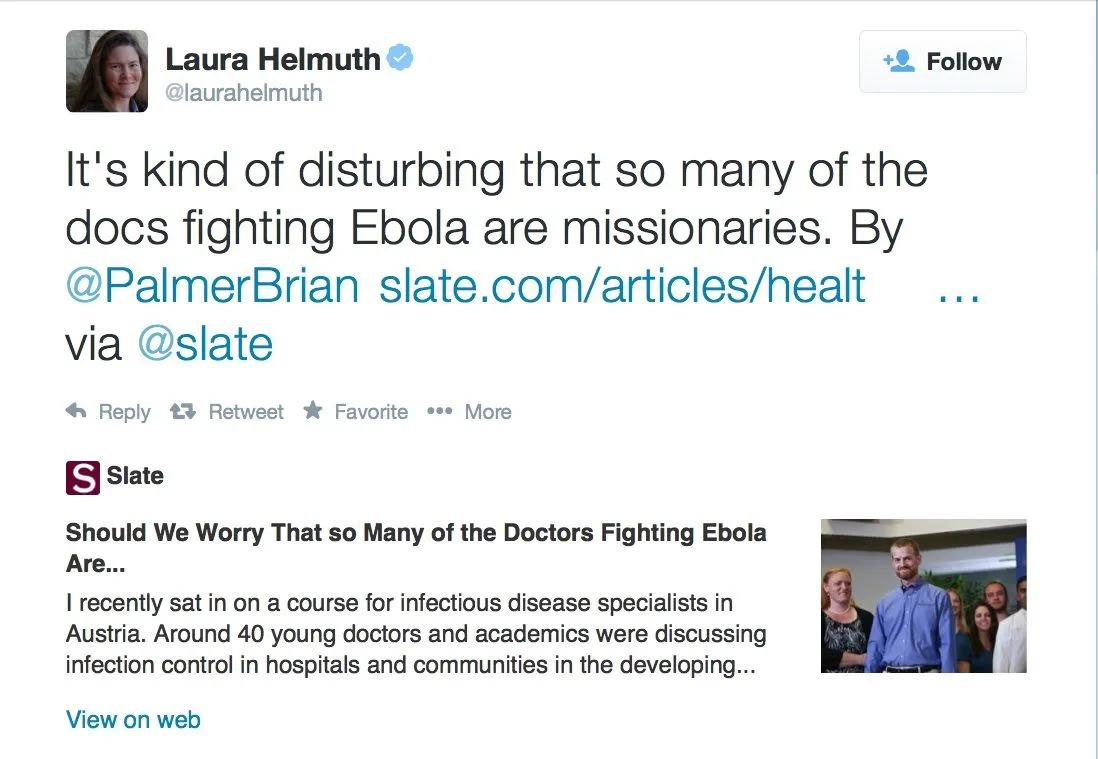Open the Laura Helmuth display name link

(x=272, y=59)
